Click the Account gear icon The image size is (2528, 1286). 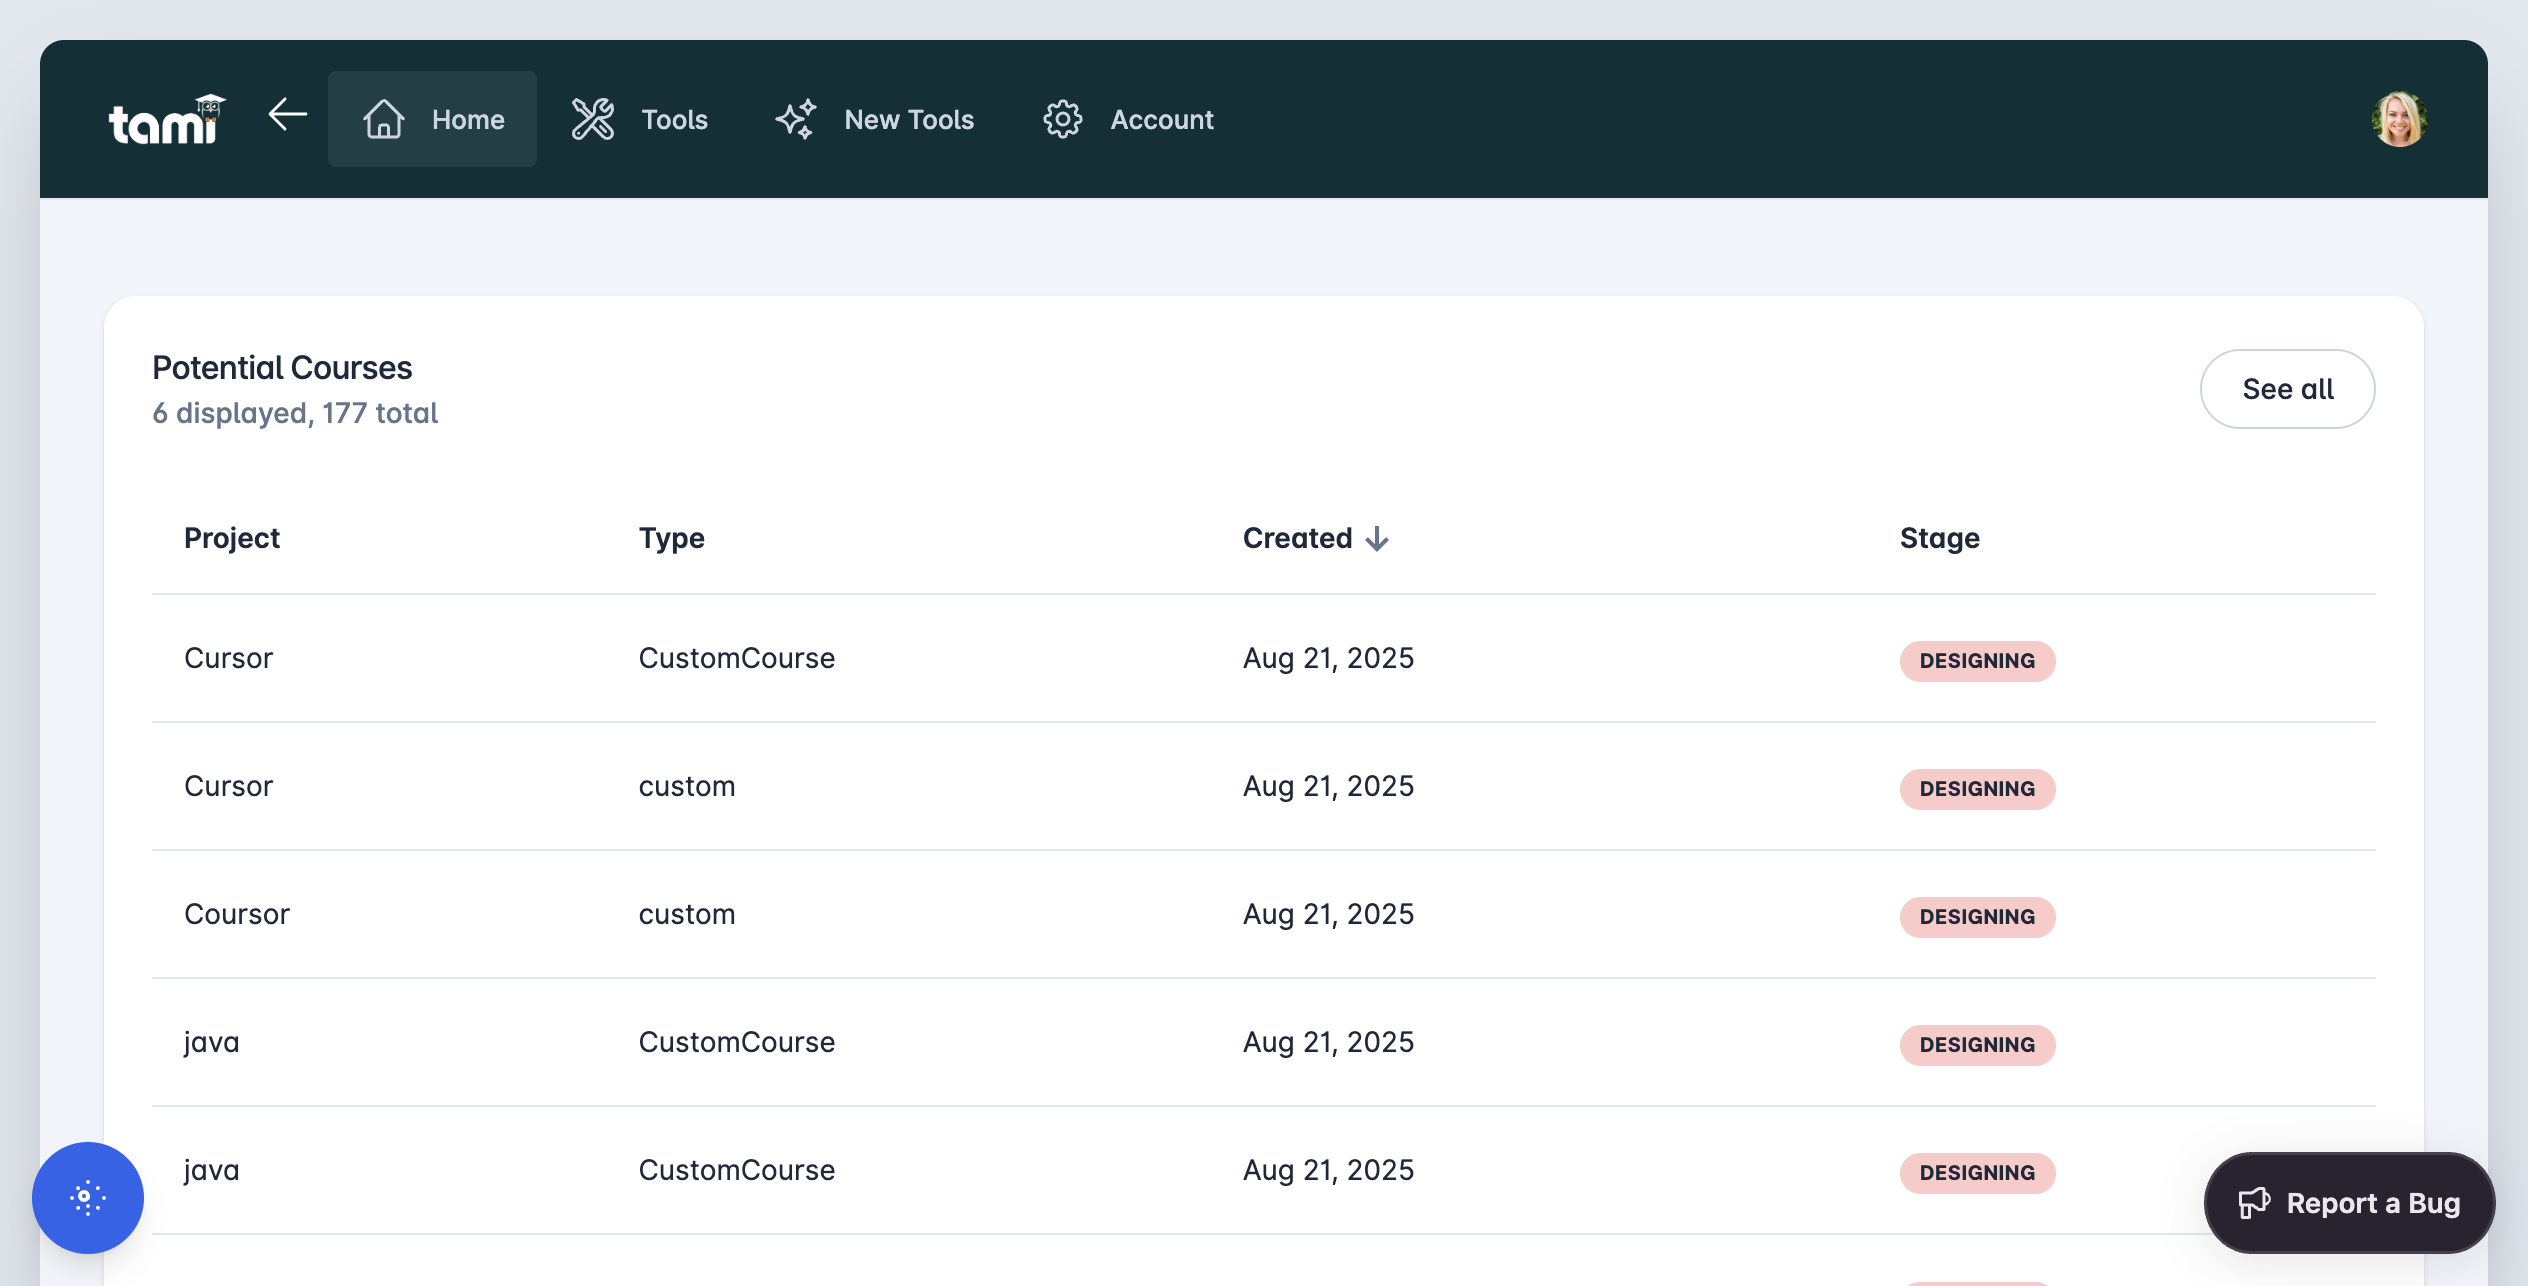click(1062, 119)
